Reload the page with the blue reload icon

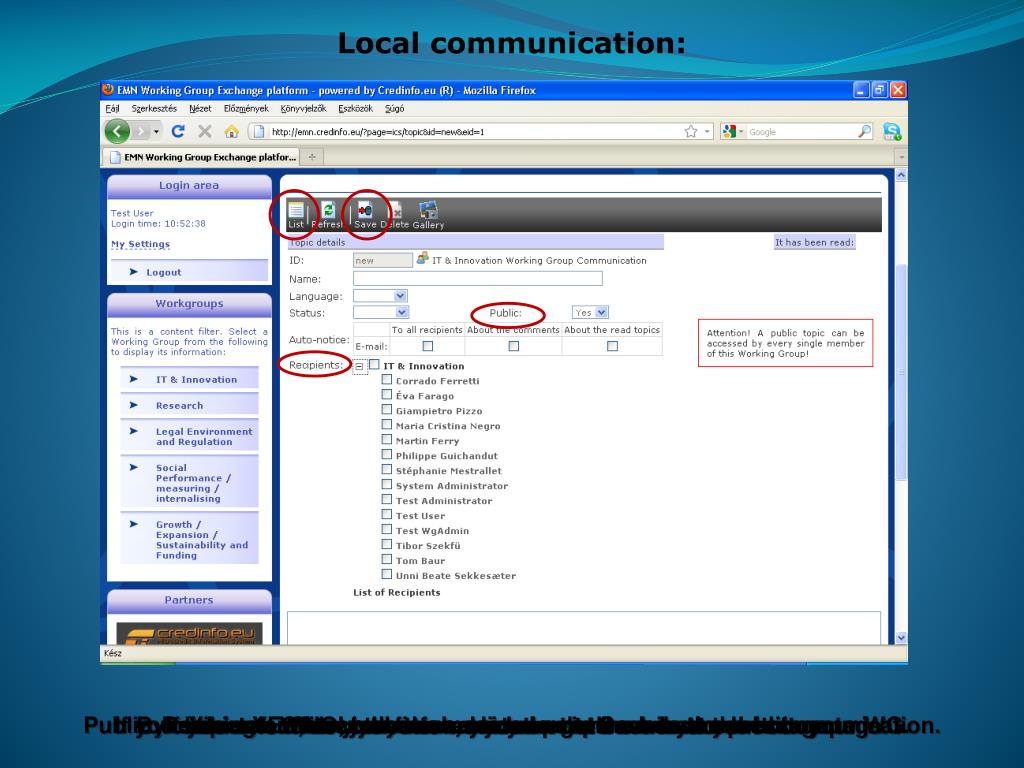(178, 131)
